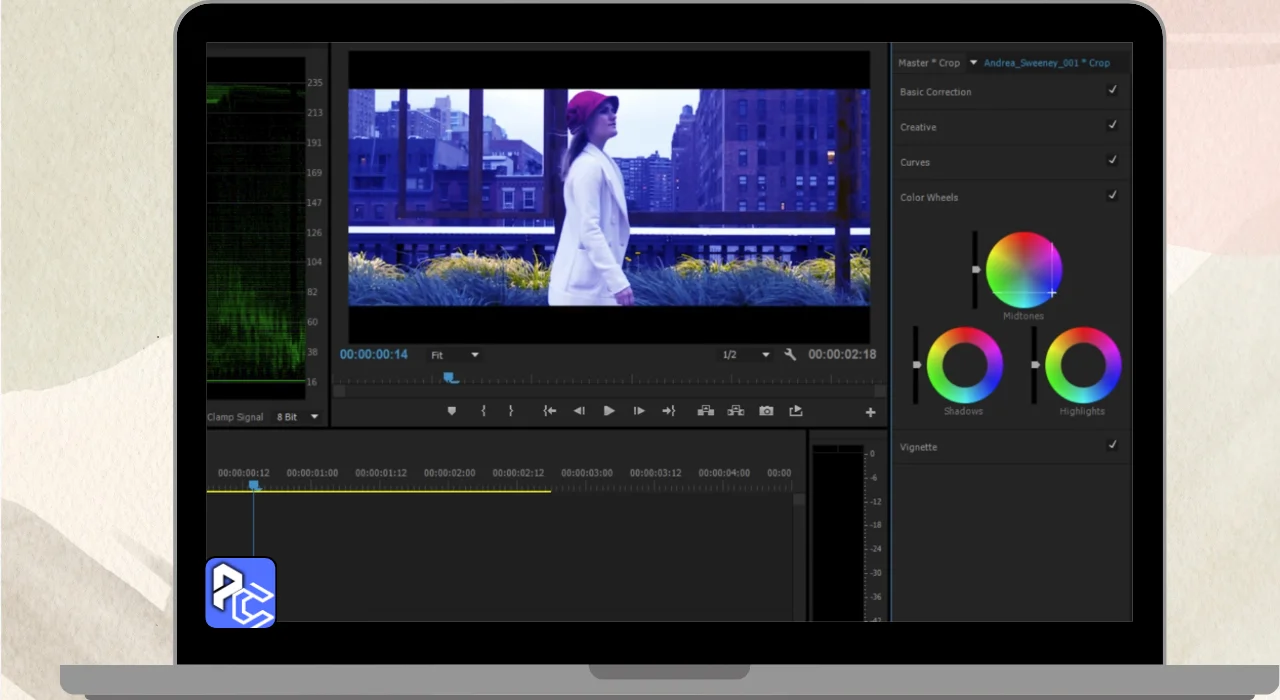Image resolution: width=1280 pixels, height=700 pixels.
Task: Click the PC logo icon
Action: (240, 593)
